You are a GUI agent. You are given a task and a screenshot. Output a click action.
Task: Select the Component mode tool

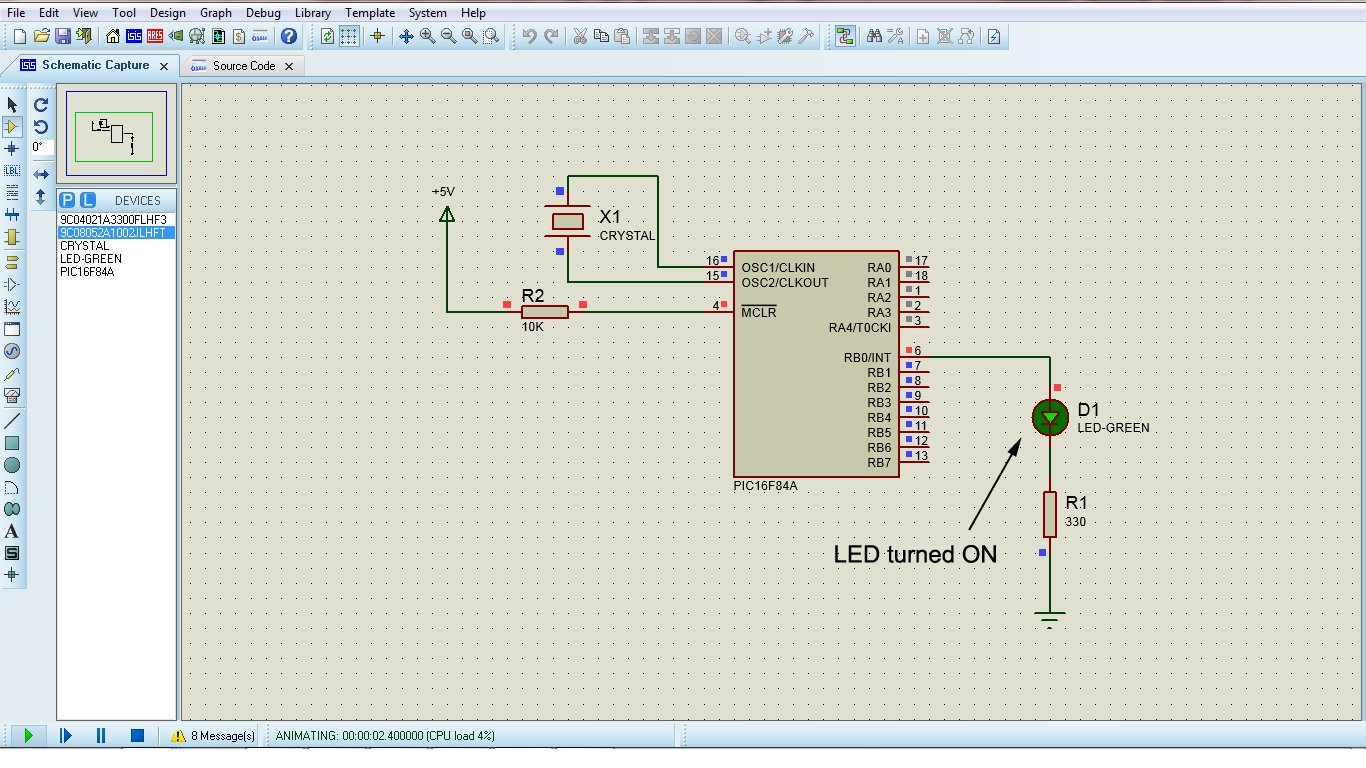(x=12, y=126)
